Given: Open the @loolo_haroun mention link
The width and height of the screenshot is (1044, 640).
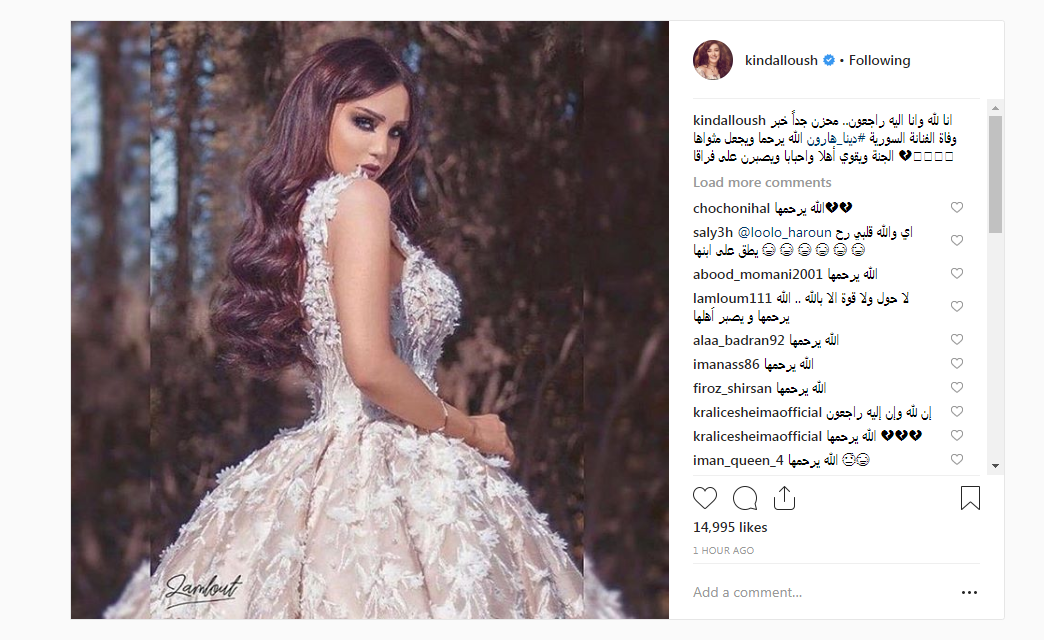Looking at the screenshot, I should [784, 232].
